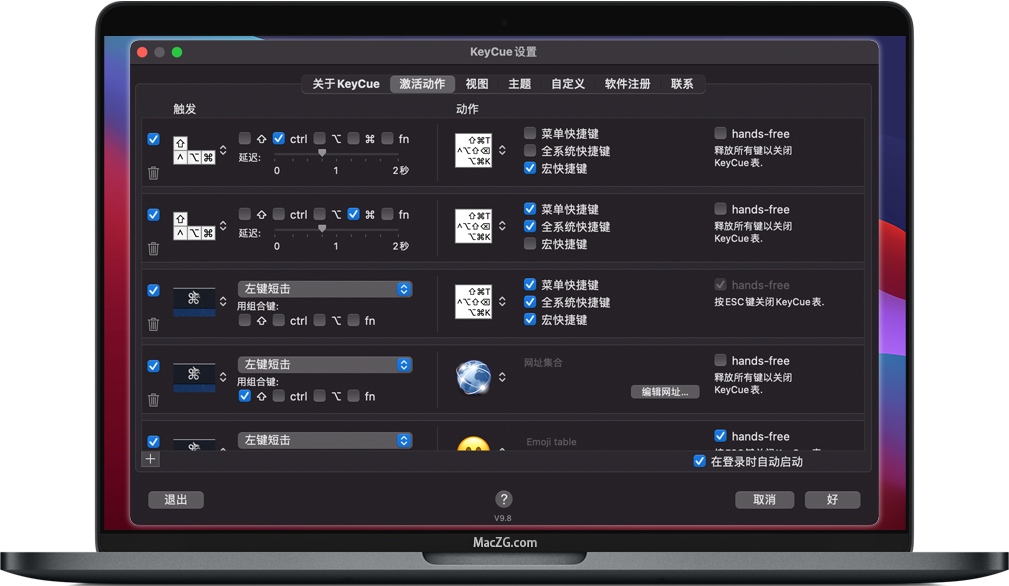Click the 好 button to confirm settings
This screenshot has height=586, width=1009.
[x=833, y=499]
